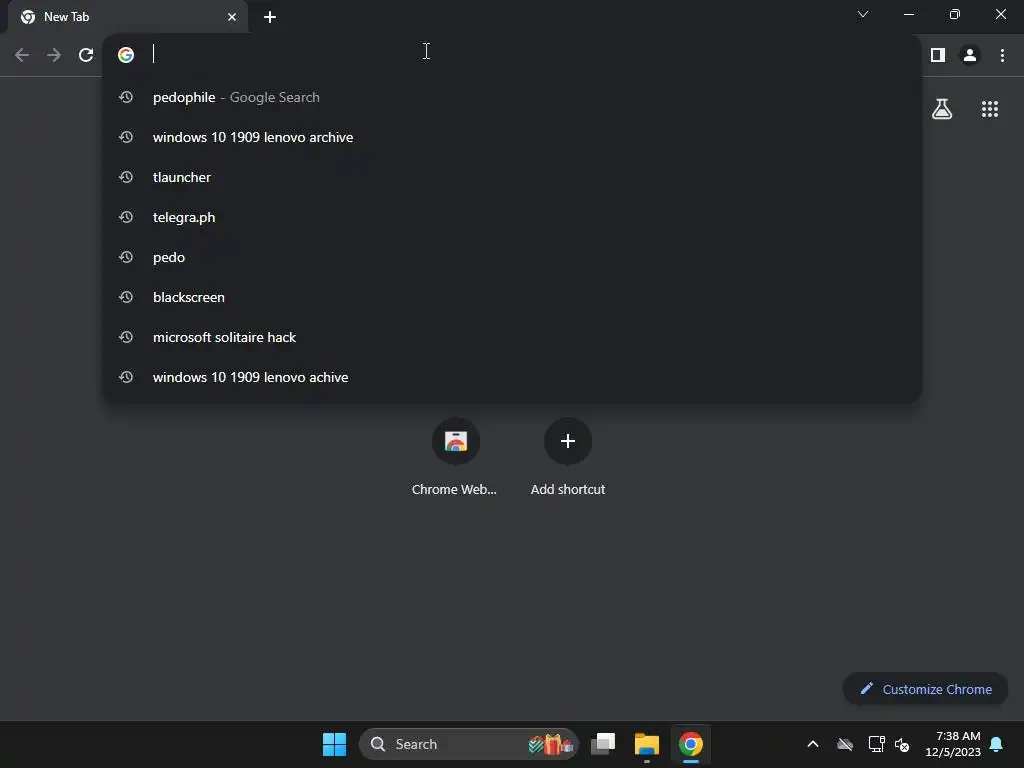Open Chrome Labs flask icon

coord(942,109)
